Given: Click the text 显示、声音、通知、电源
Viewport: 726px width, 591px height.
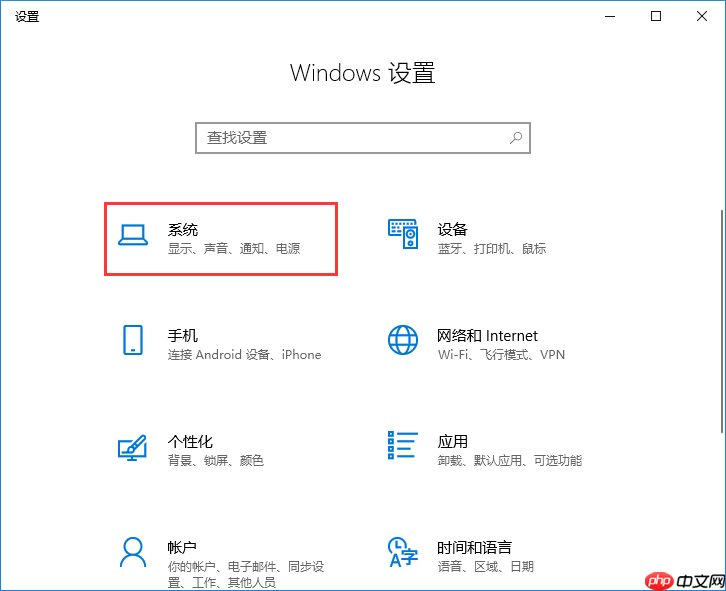Looking at the screenshot, I should coord(234,249).
